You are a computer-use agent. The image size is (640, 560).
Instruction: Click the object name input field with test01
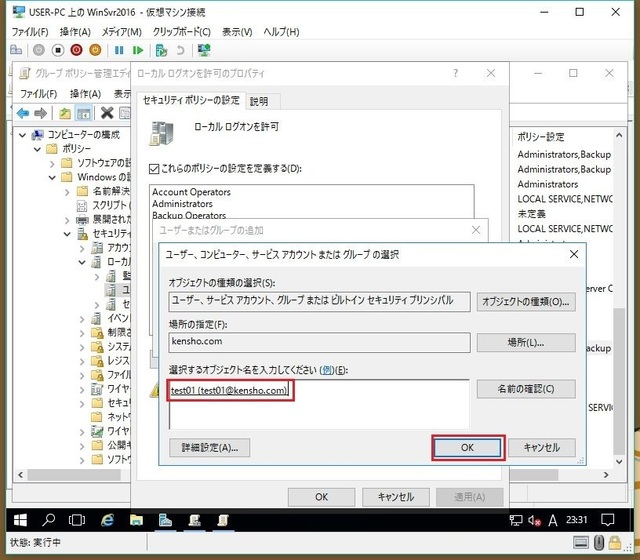click(316, 403)
